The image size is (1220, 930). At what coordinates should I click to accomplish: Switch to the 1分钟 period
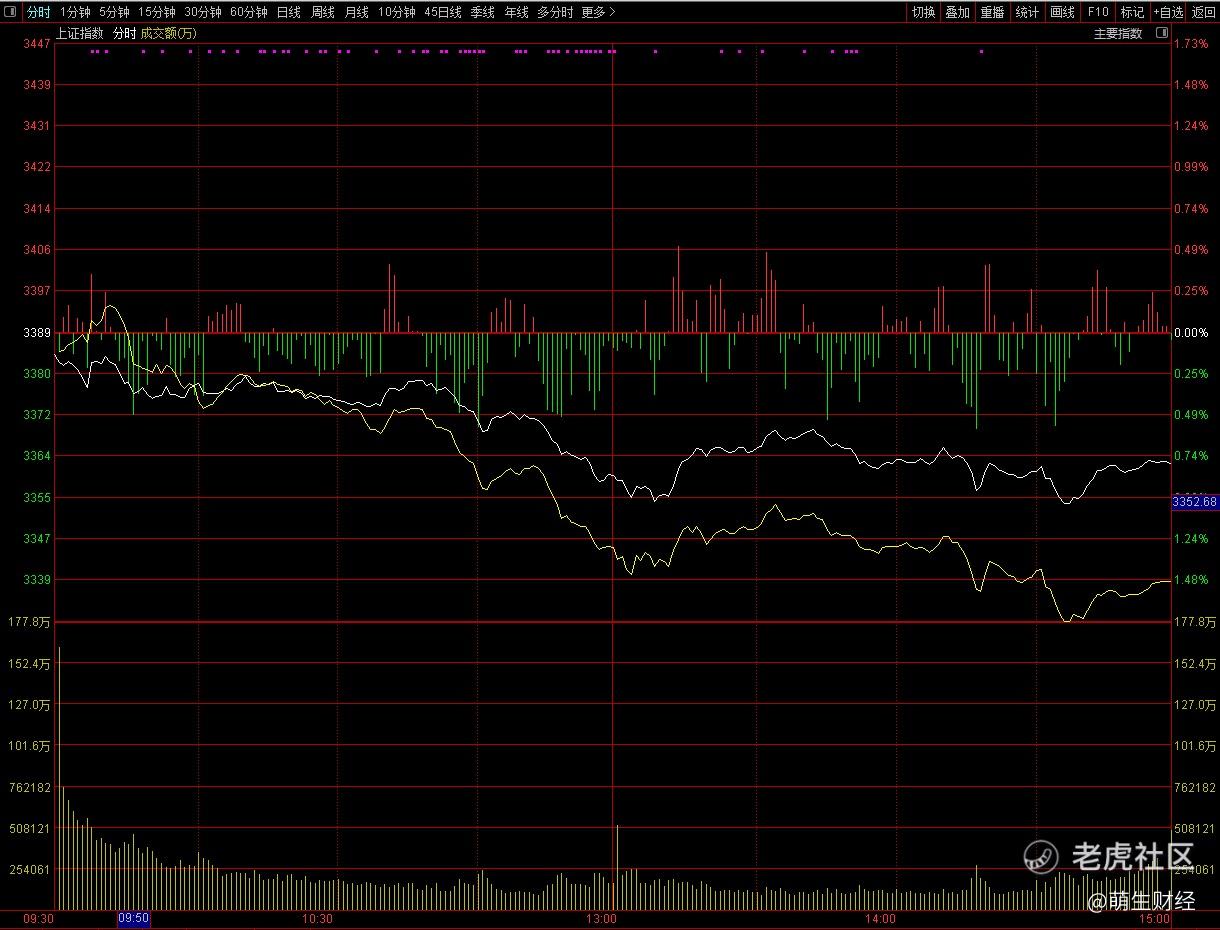pyautogui.click(x=75, y=13)
